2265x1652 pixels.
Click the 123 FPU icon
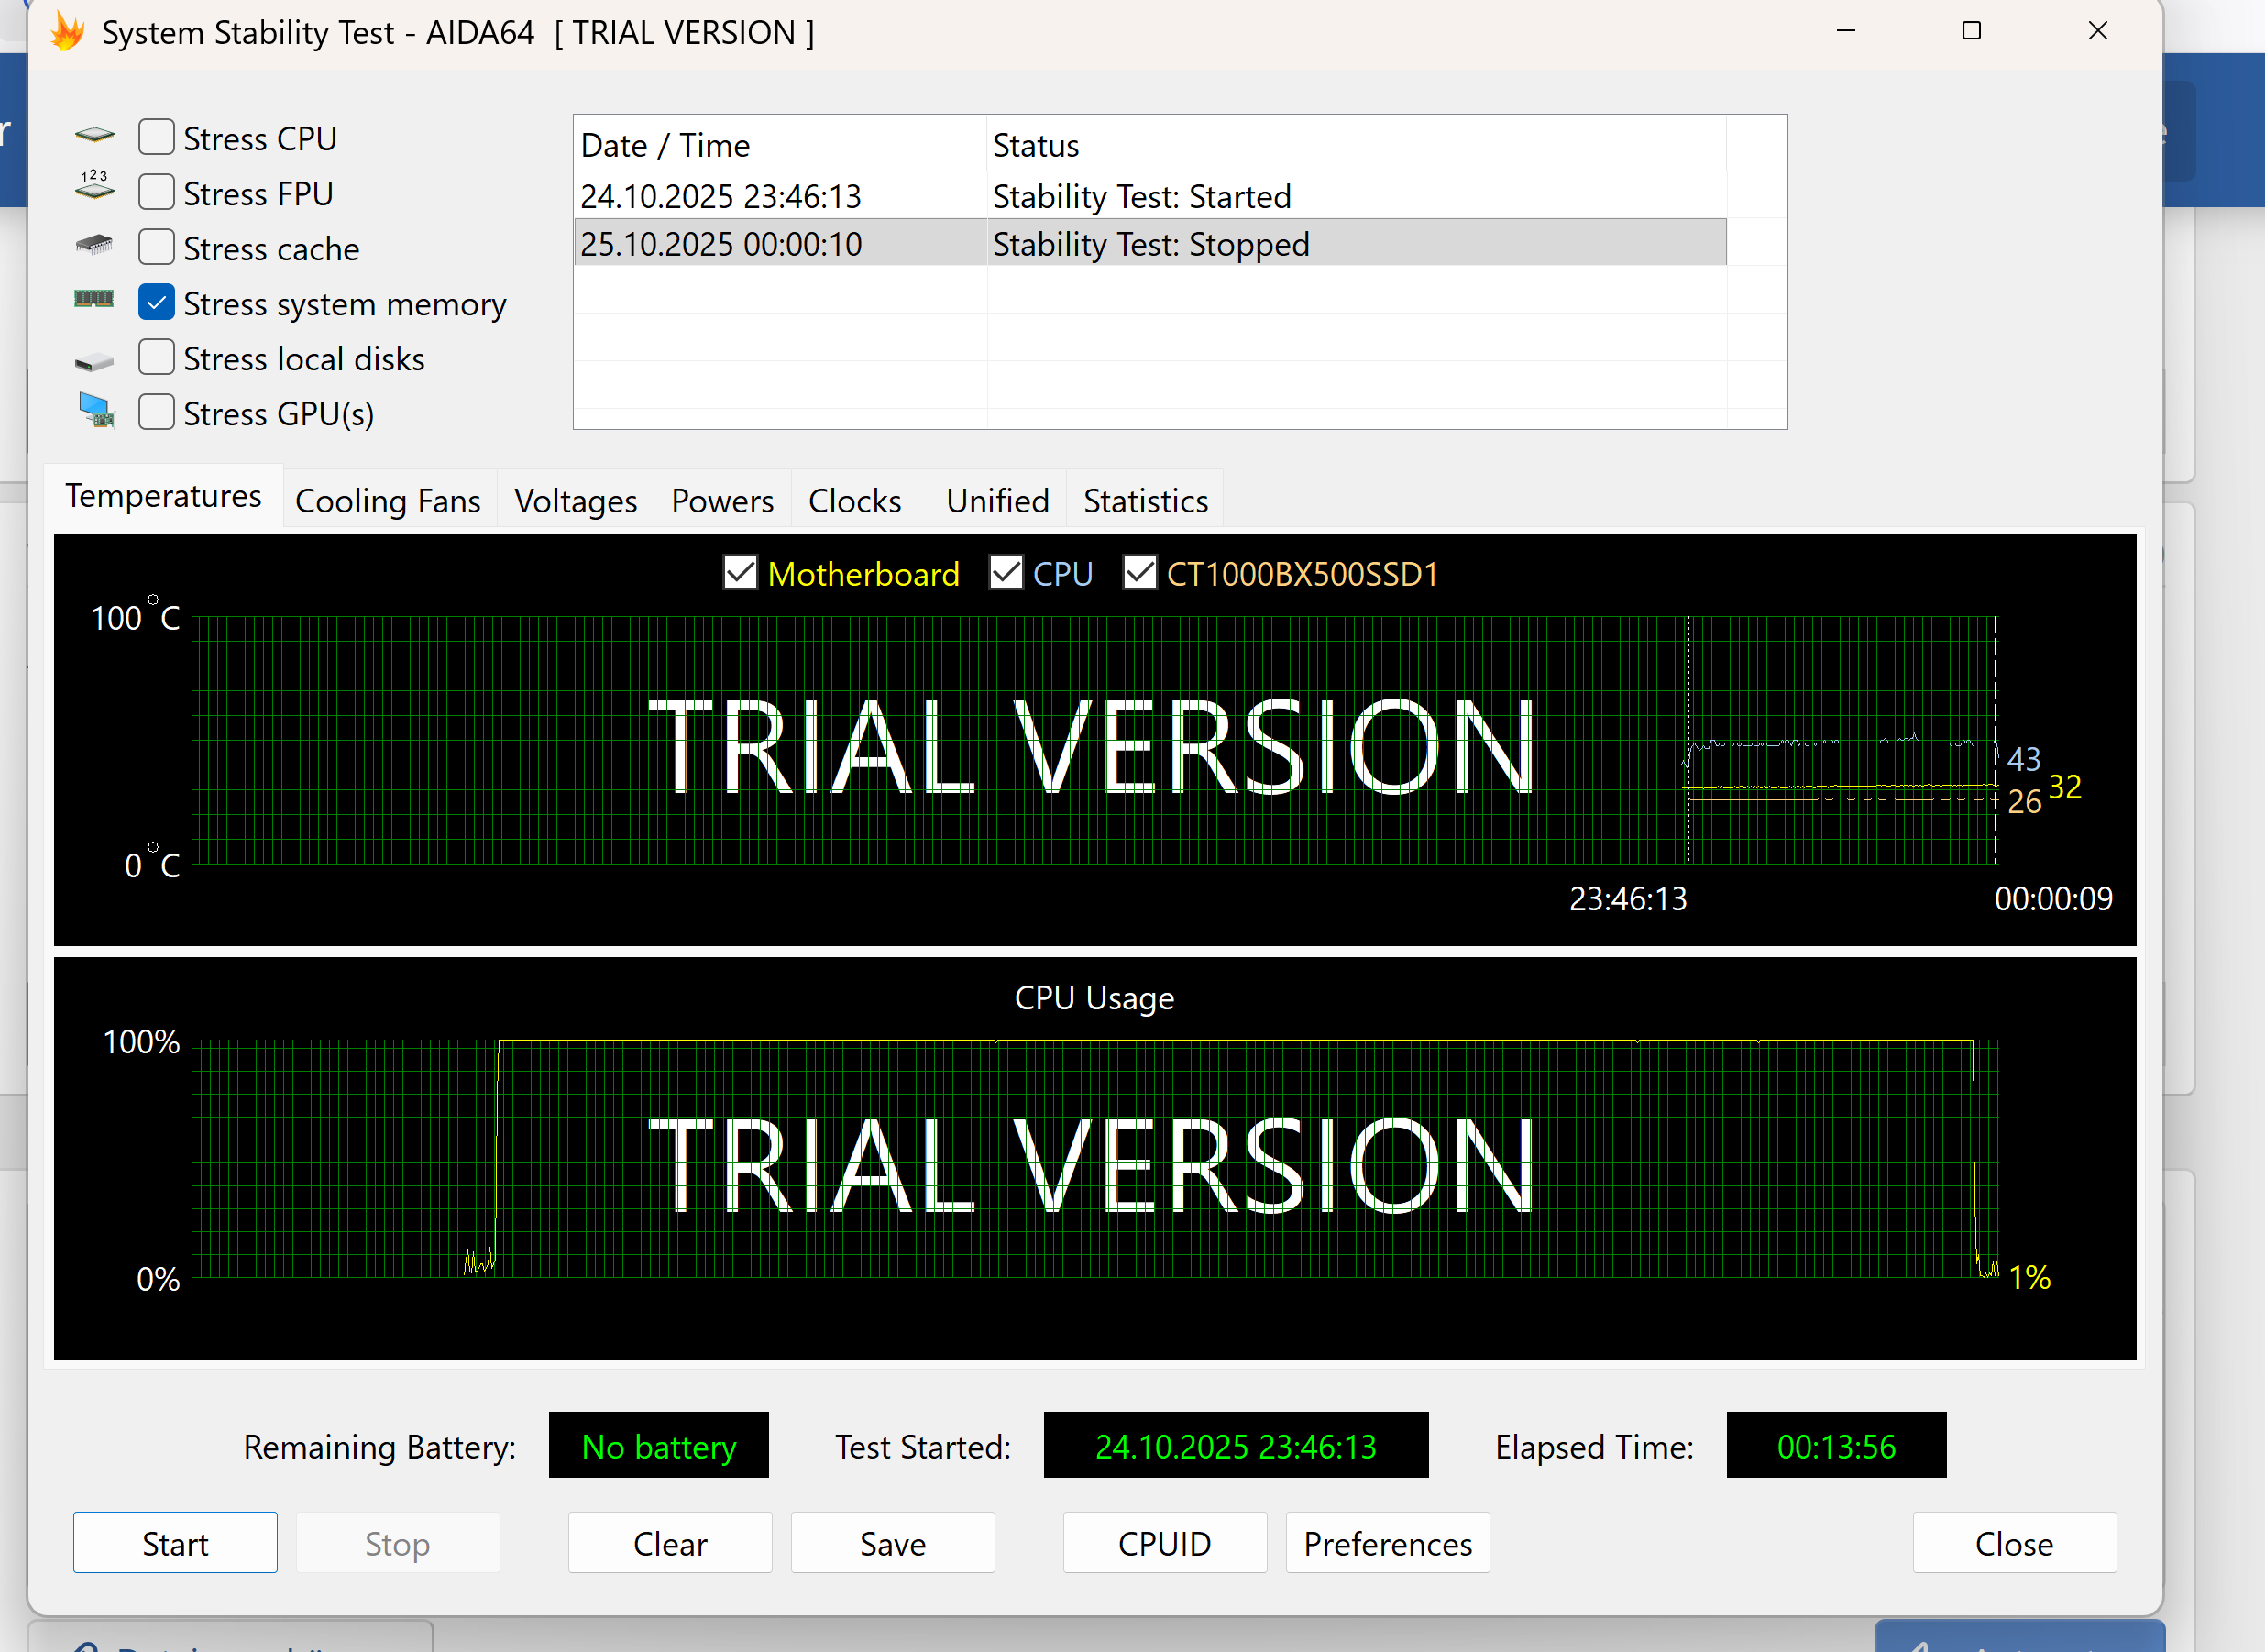pyautogui.click(x=95, y=186)
